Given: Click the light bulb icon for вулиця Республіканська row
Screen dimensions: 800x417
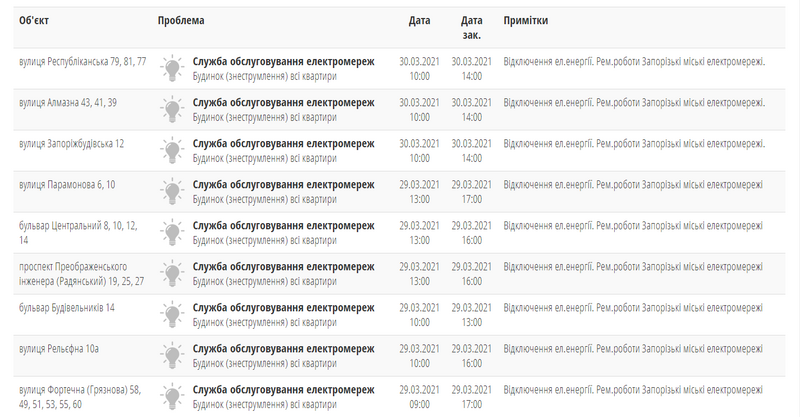Looking at the screenshot, I should [x=173, y=68].
